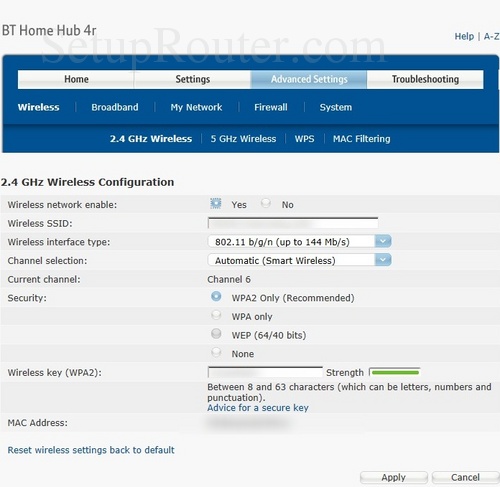Click the Wireless key (WPA2) field
The height and width of the screenshot is (487, 500).
(x=265, y=372)
